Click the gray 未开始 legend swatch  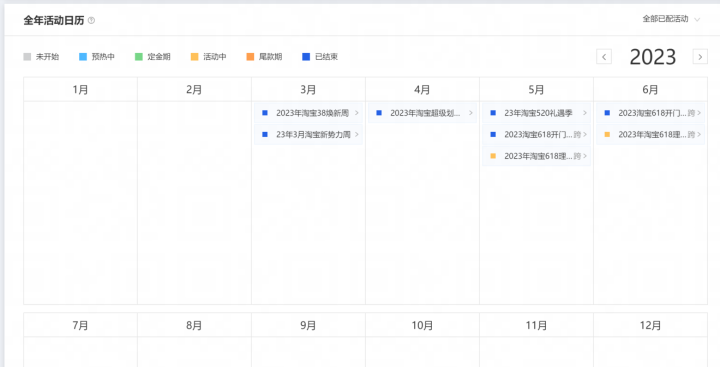pyautogui.click(x=27, y=57)
